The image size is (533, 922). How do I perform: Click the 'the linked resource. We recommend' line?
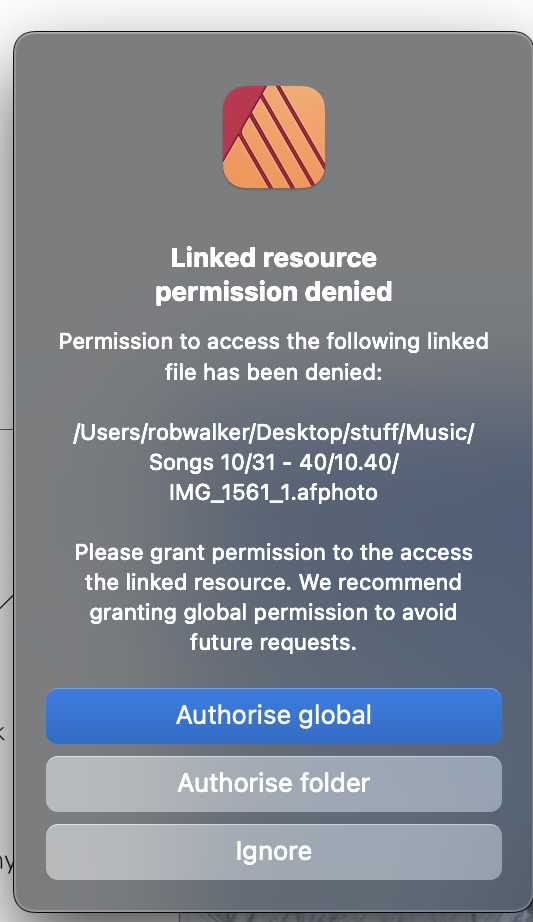tap(274, 582)
